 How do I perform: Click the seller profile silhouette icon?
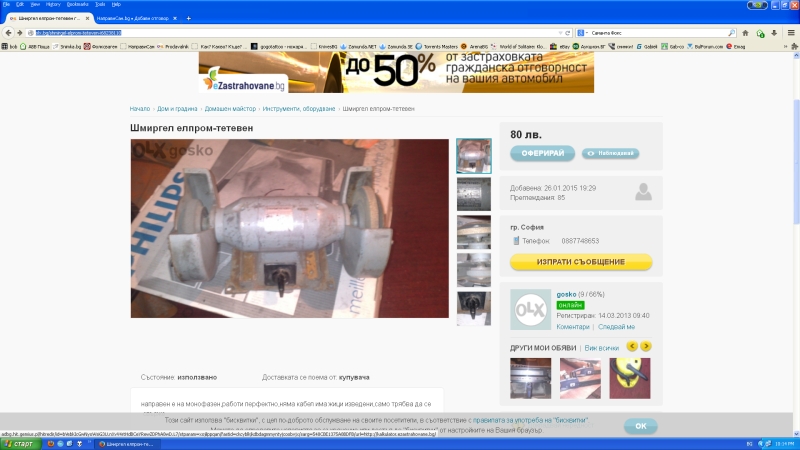[x=644, y=191]
